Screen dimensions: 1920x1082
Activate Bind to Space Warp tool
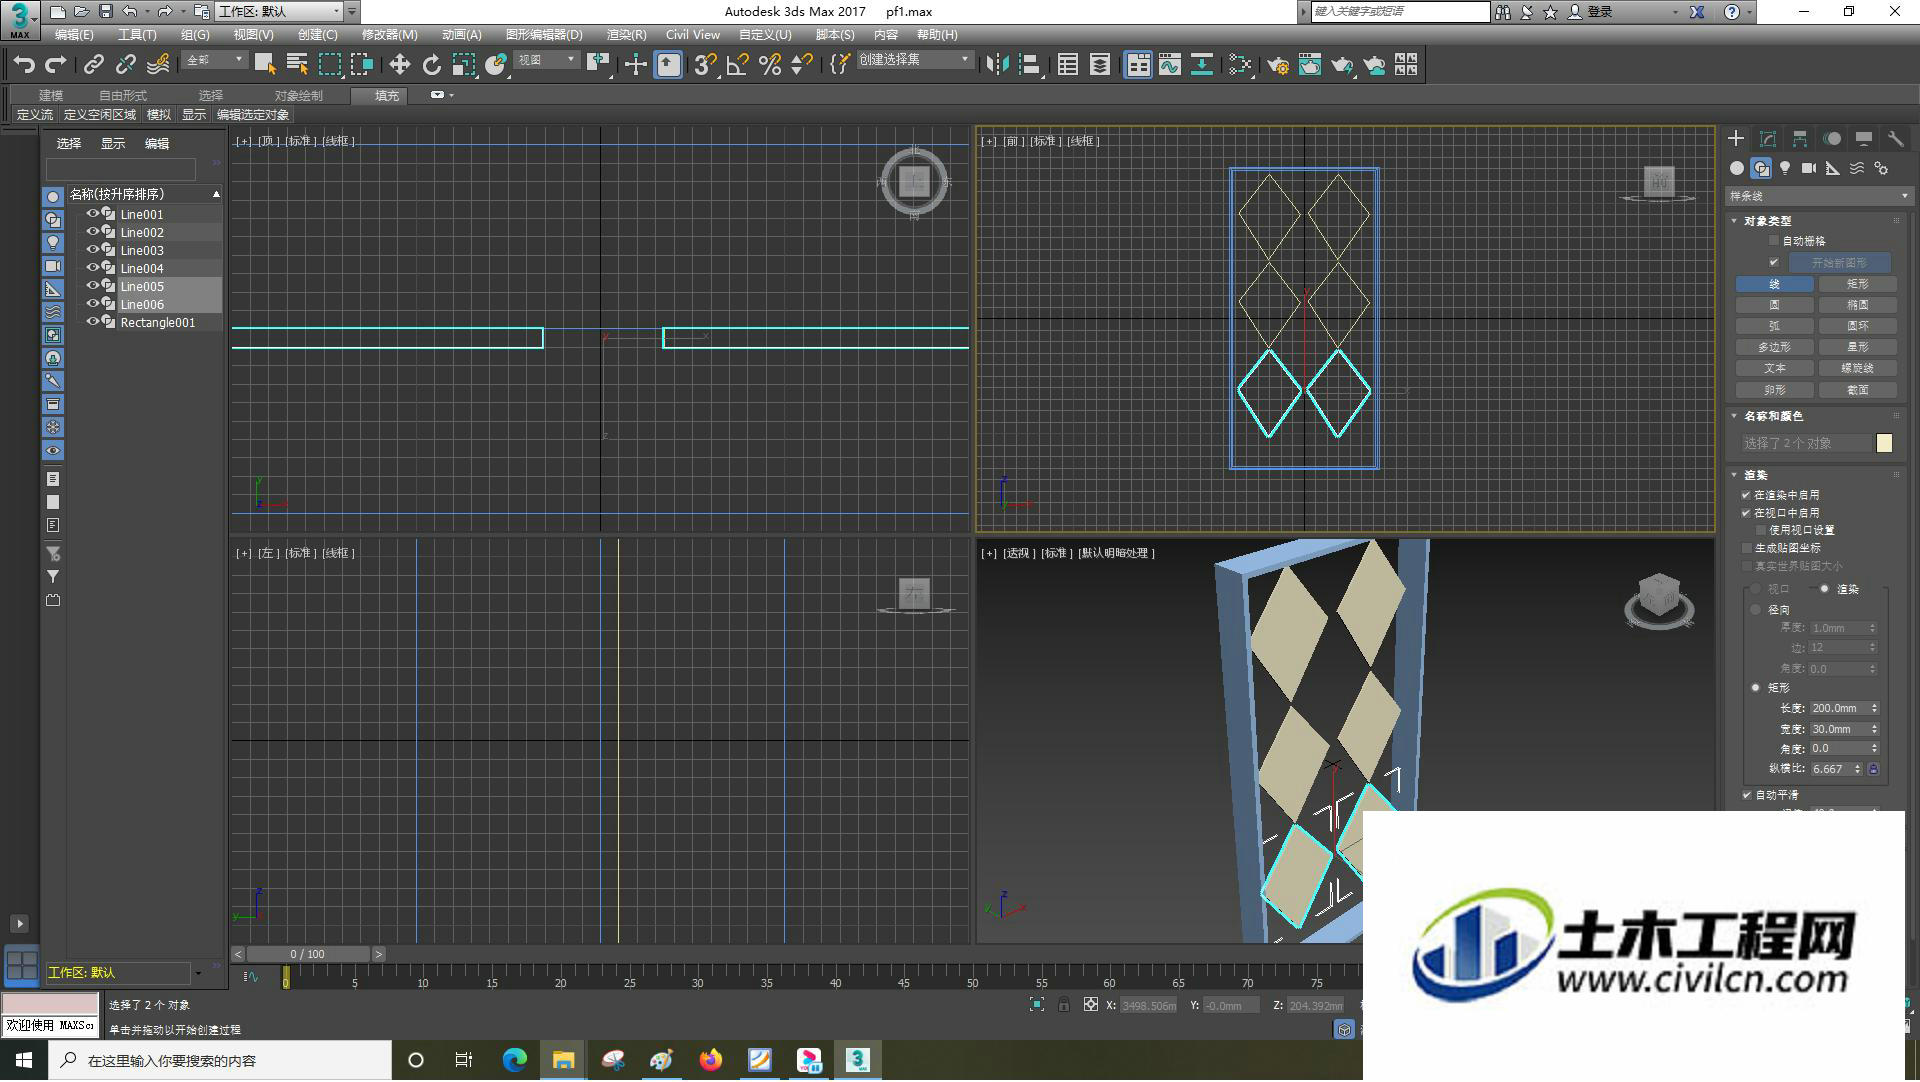point(158,65)
